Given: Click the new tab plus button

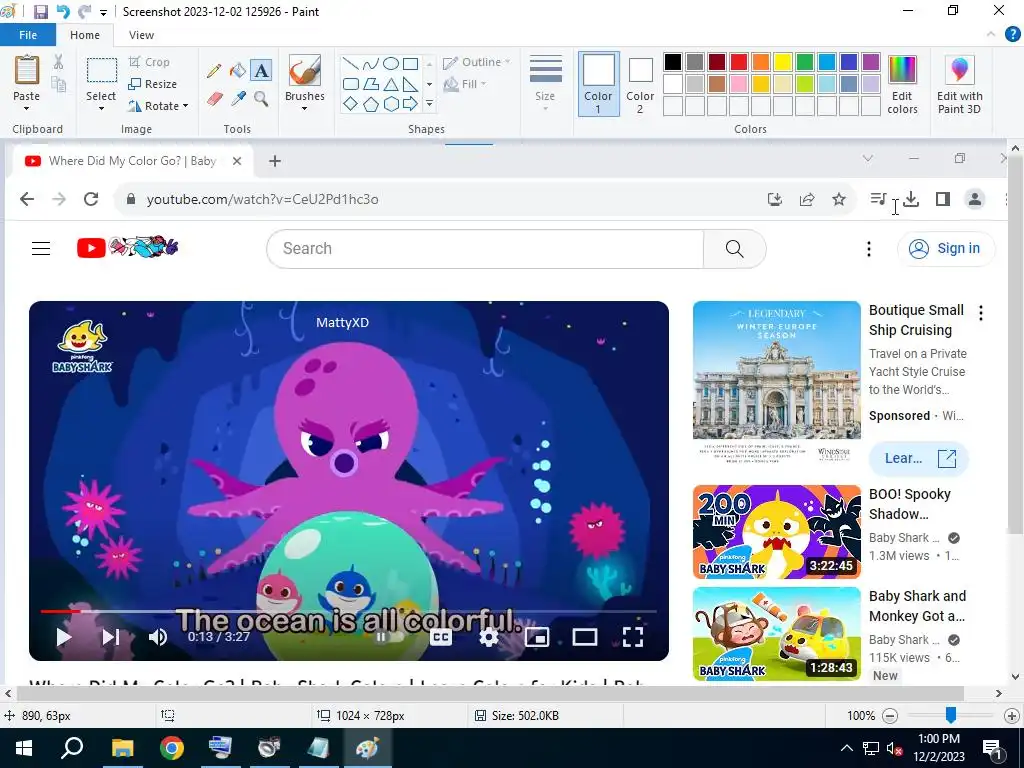Looking at the screenshot, I should pyautogui.click(x=275, y=161).
